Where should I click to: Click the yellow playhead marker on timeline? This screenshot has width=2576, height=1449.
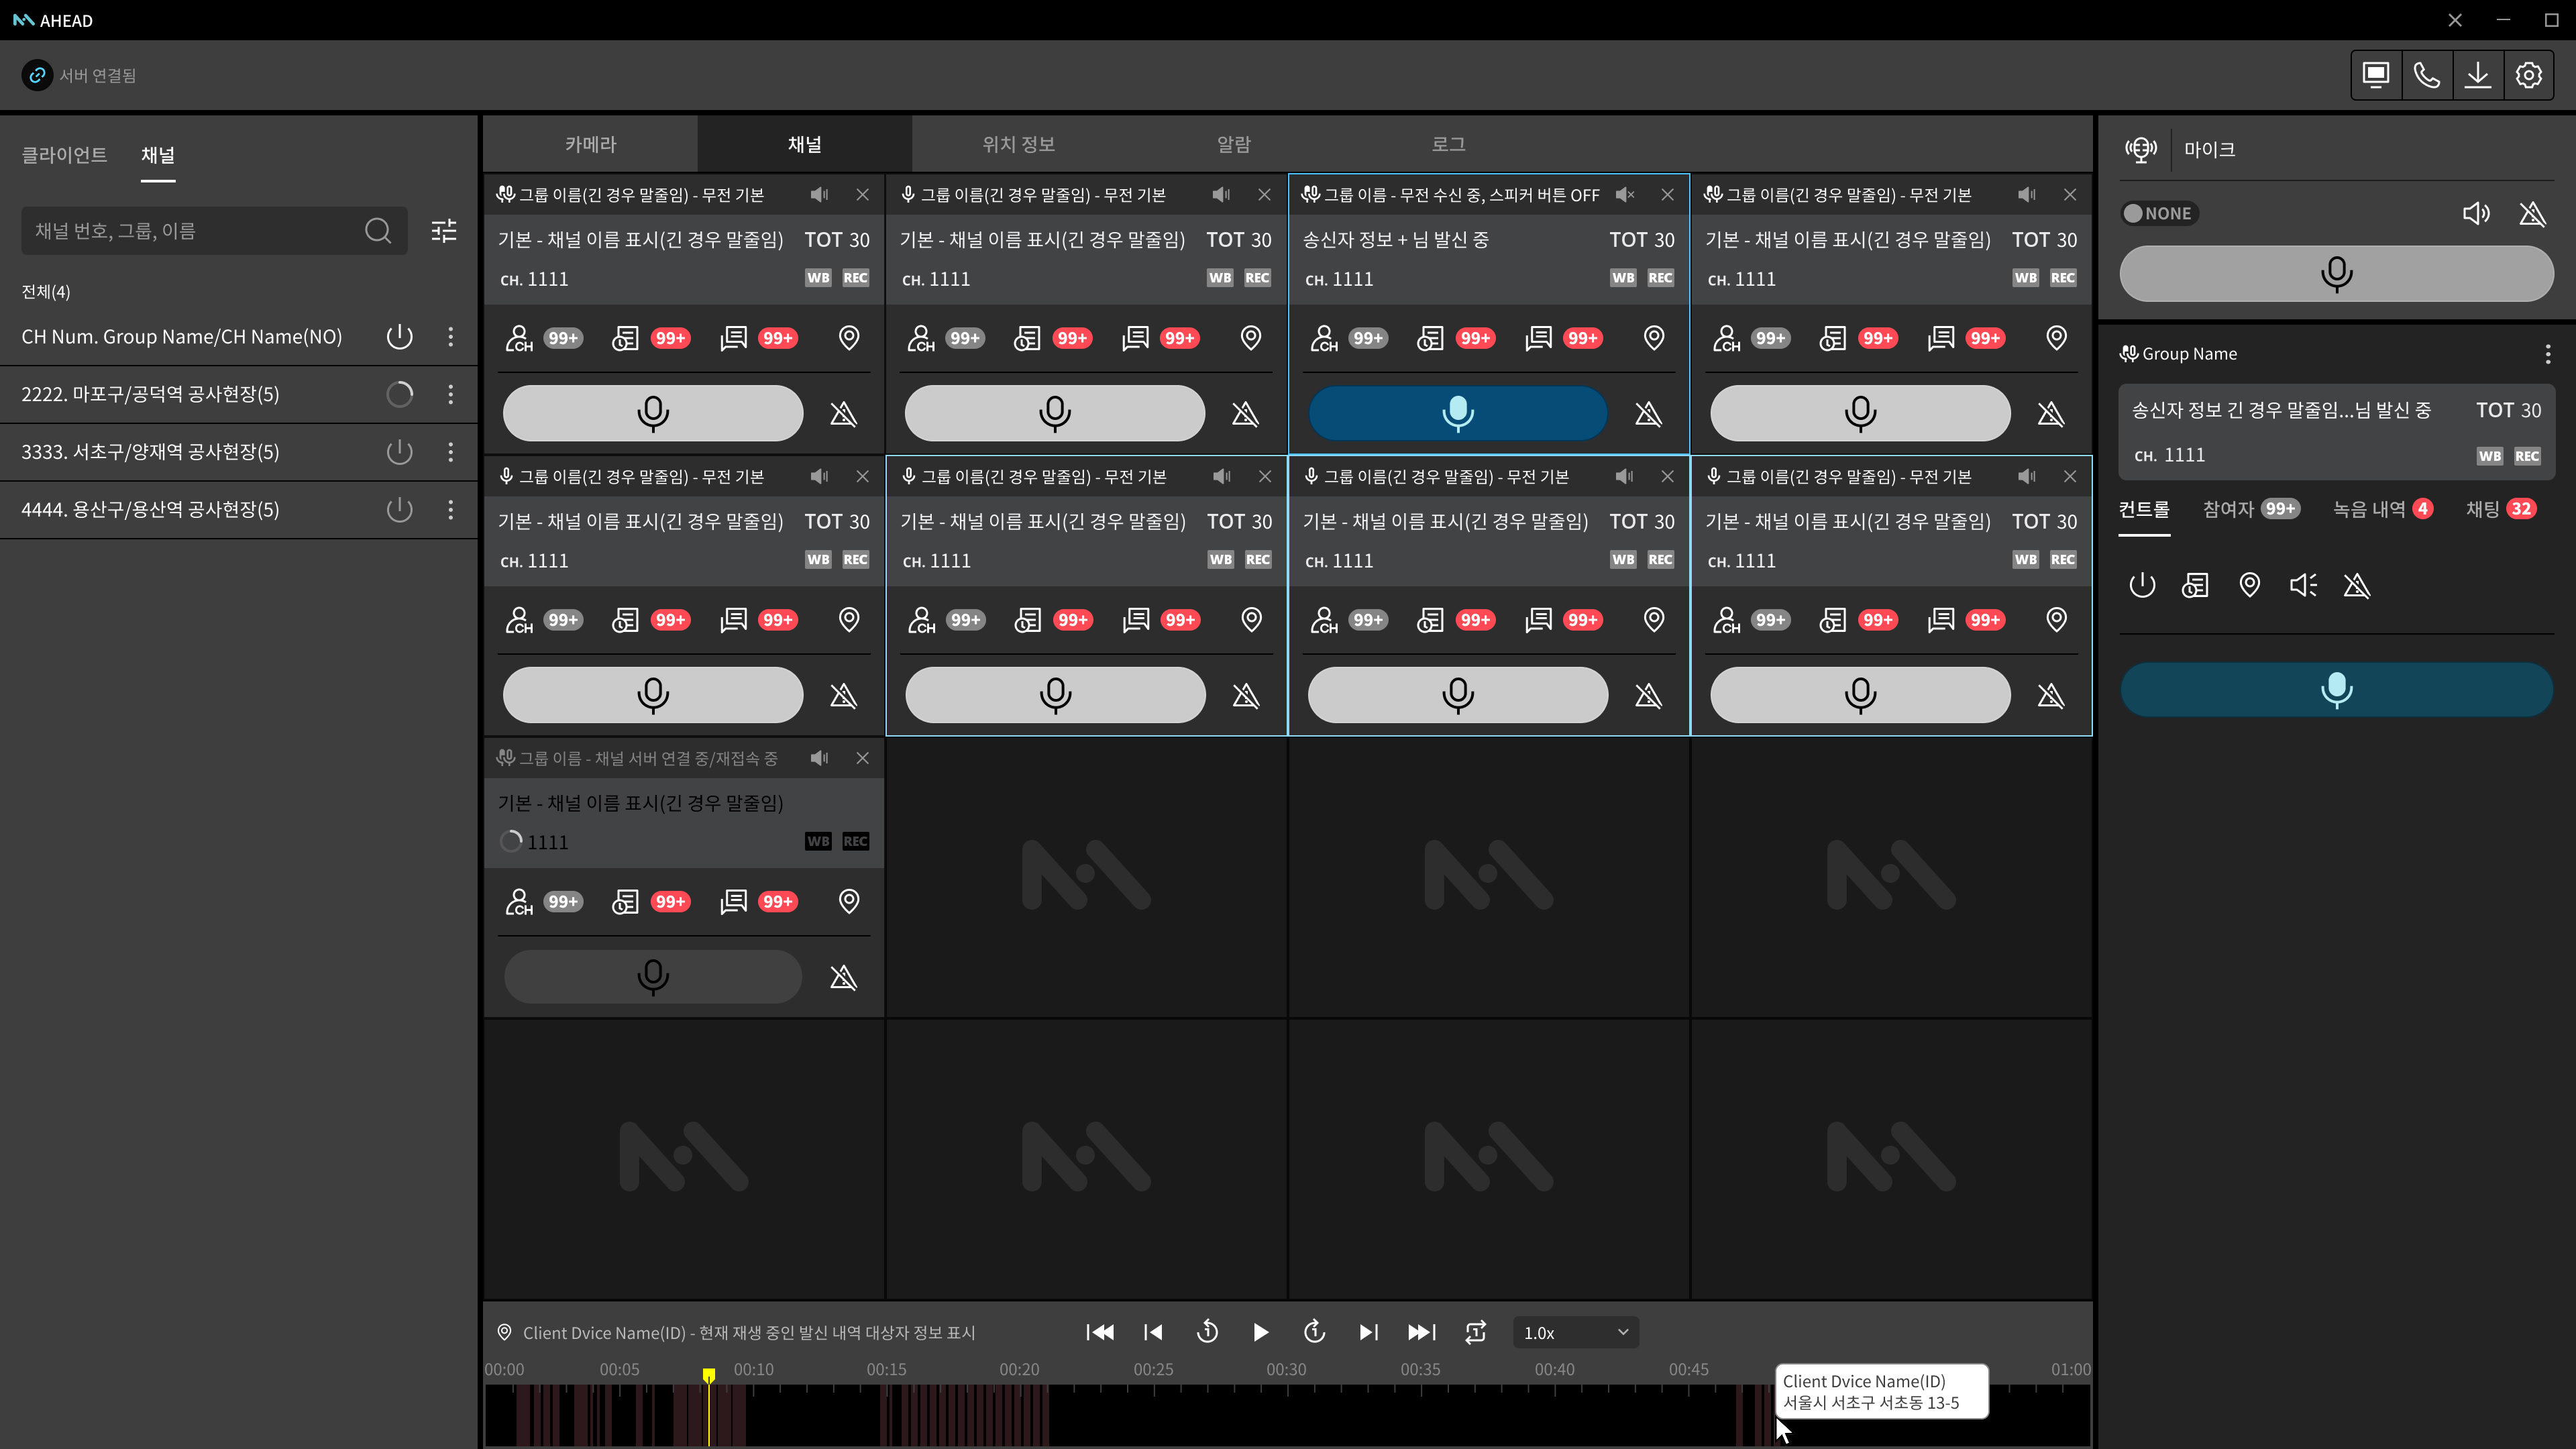point(709,1376)
